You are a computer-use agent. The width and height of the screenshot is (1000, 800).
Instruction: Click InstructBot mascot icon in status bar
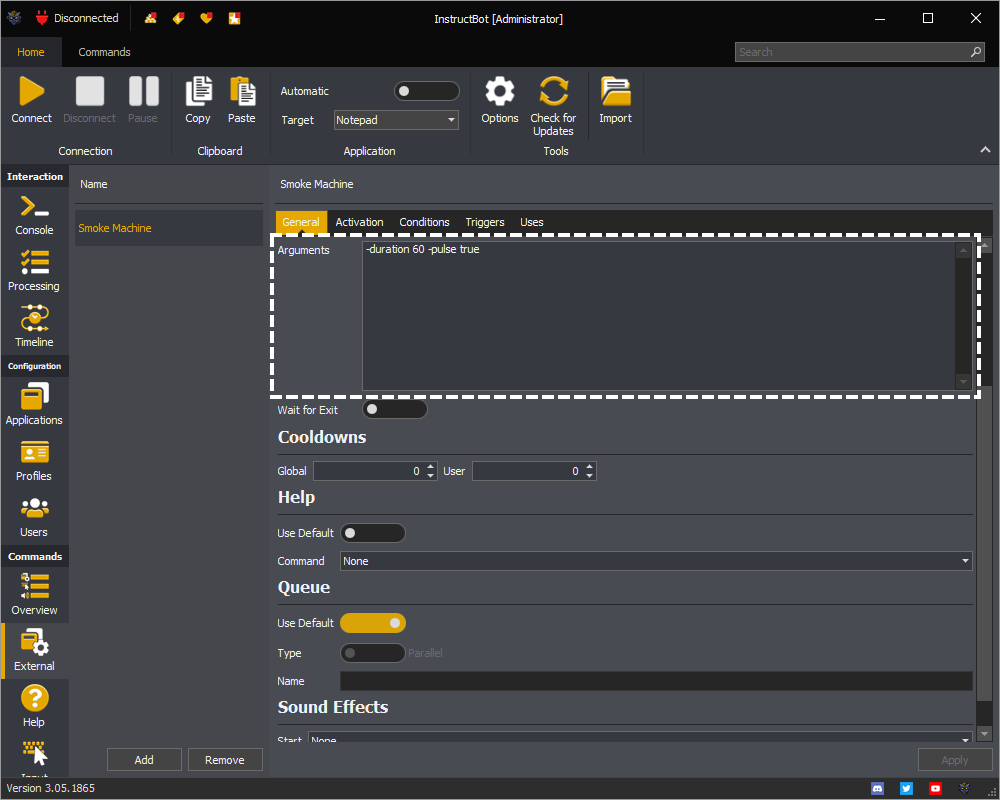[964, 789]
